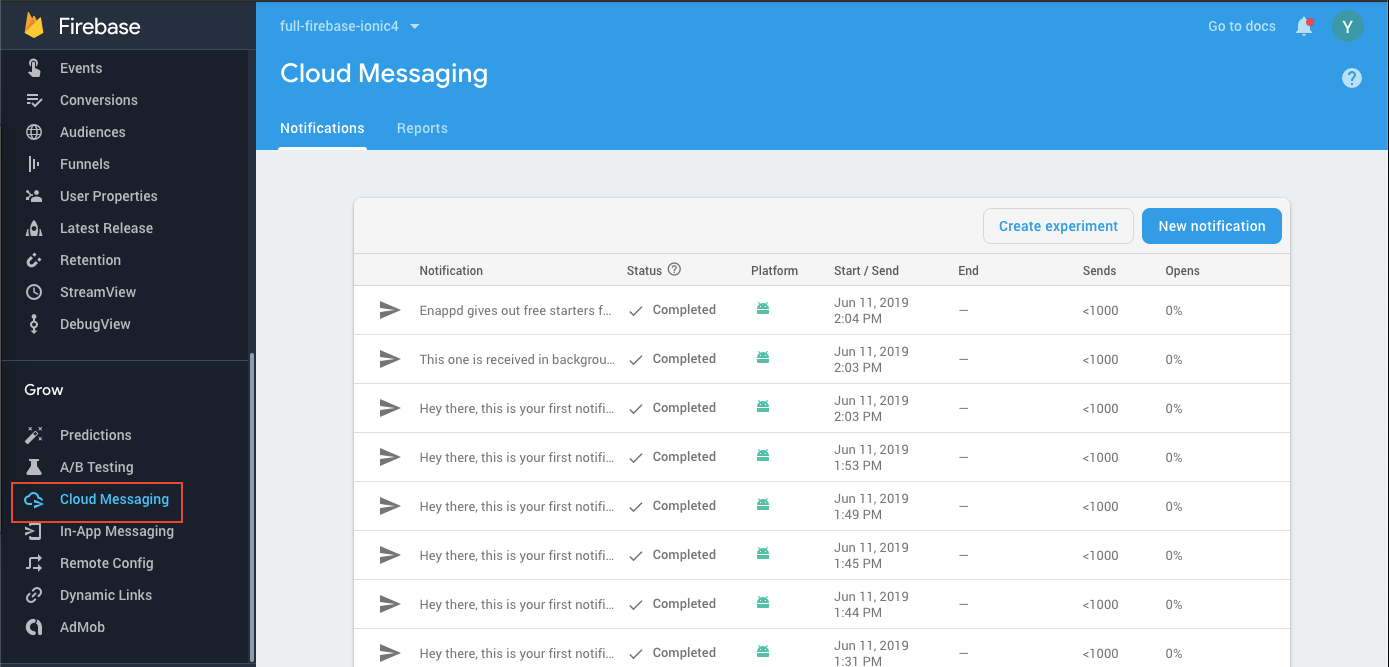This screenshot has height=667, width=1389.
Task: Follow the Go to docs link
Action: pos(1242,26)
